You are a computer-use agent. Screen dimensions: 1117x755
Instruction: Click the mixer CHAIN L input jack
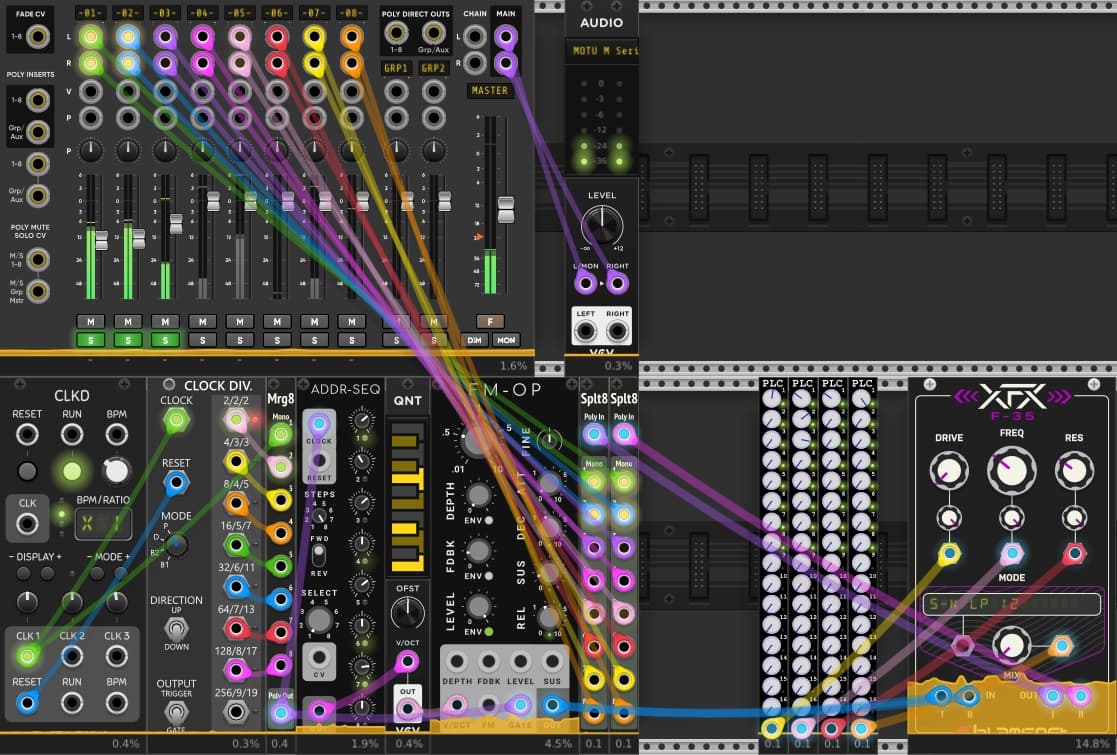[474, 36]
